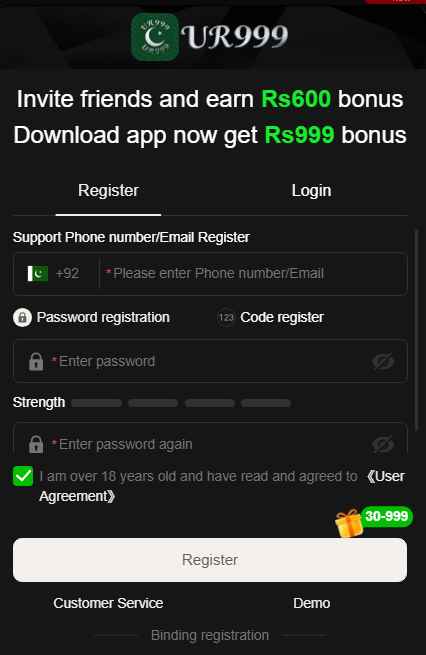The image size is (426, 655).
Task: Open the gift box bonus icon
Action: pyautogui.click(x=349, y=523)
